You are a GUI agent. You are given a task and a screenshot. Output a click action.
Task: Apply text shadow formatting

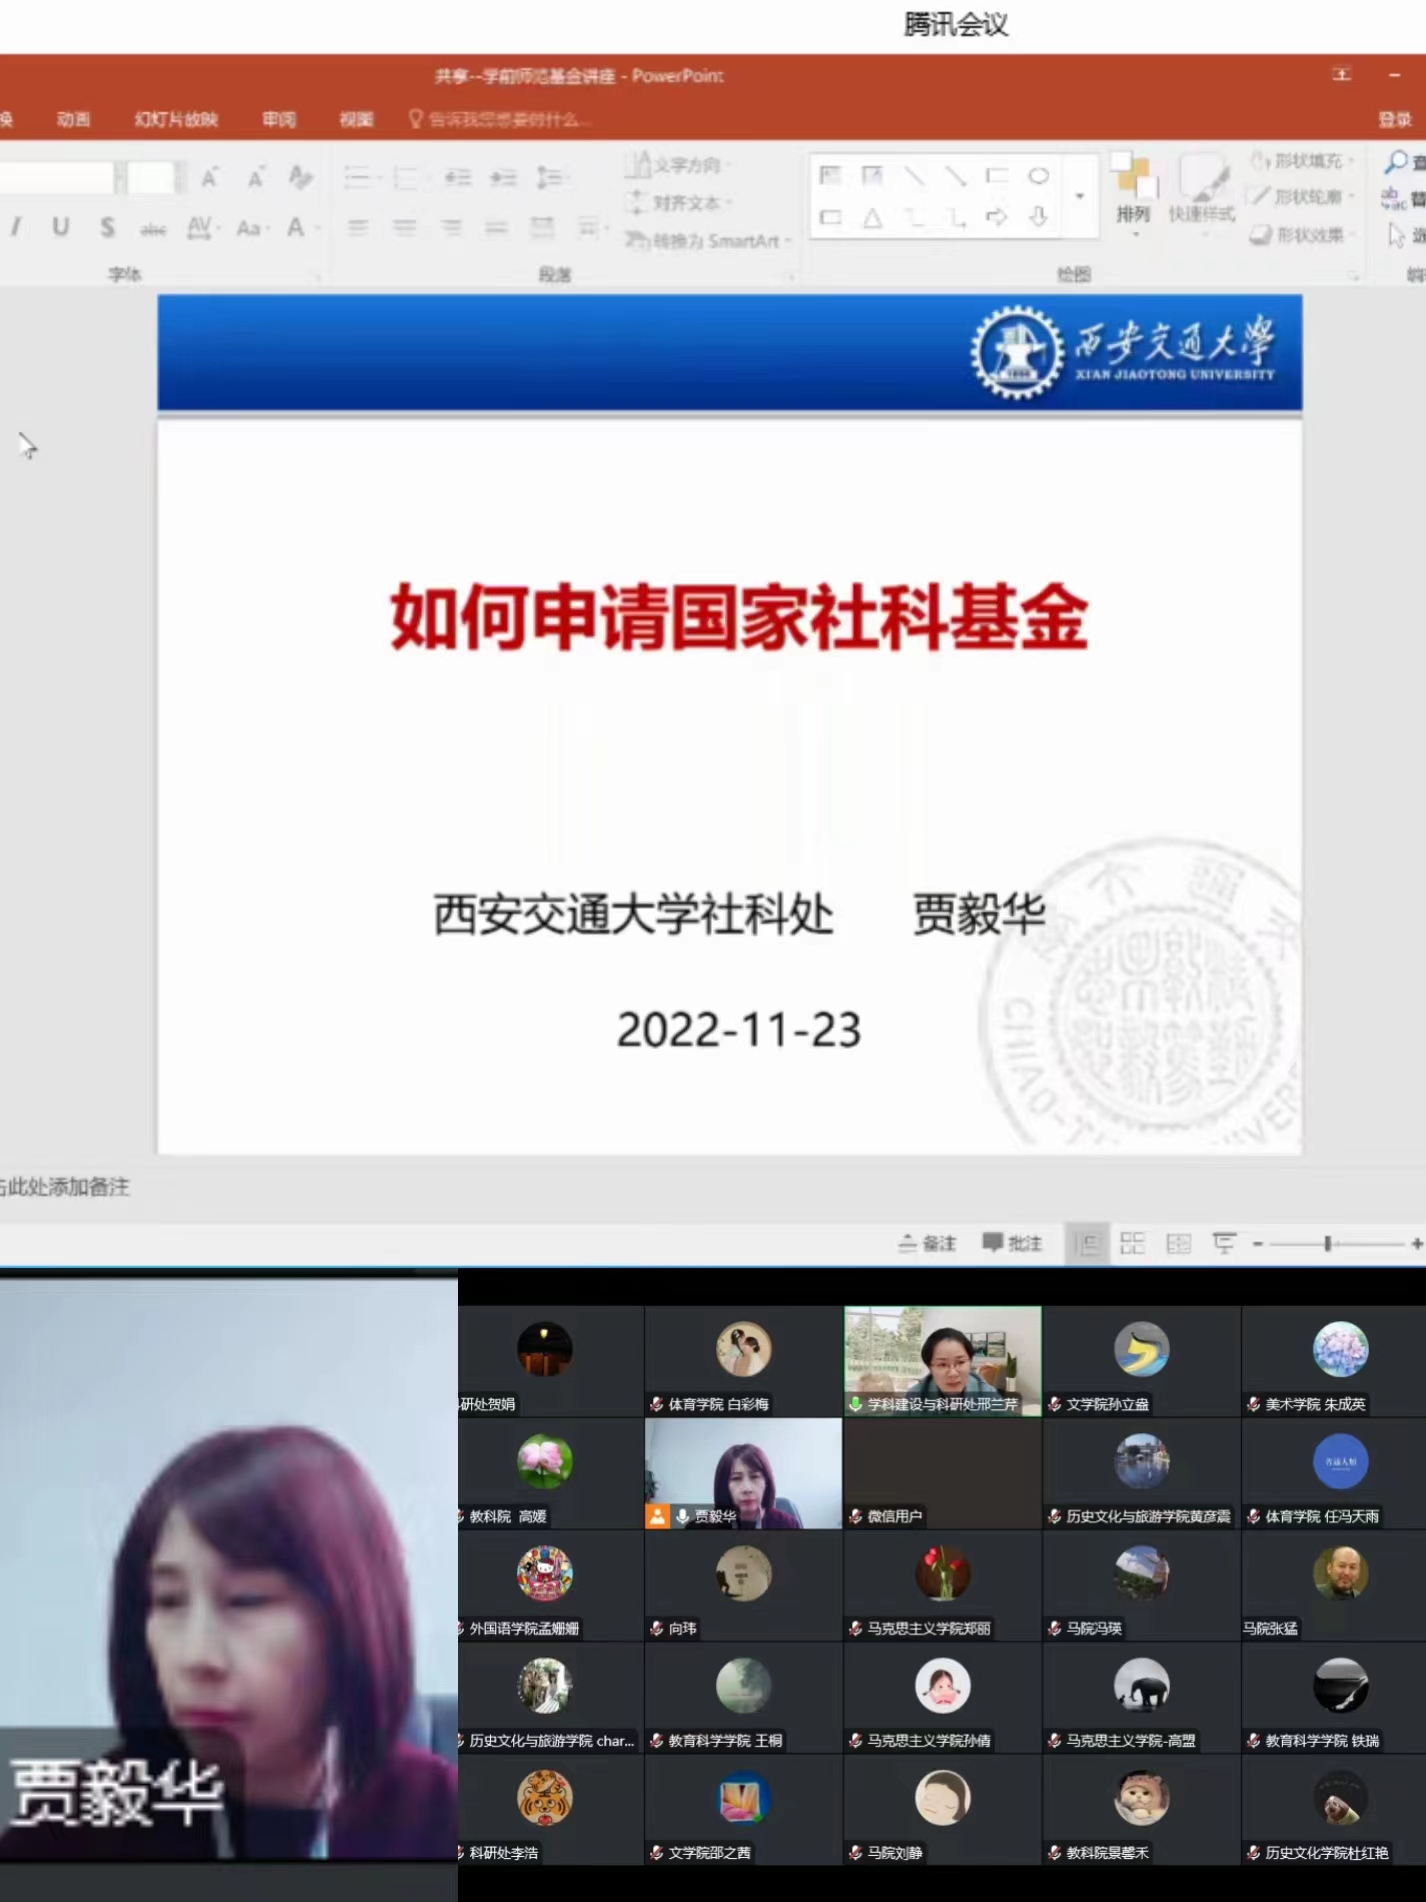tap(107, 228)
